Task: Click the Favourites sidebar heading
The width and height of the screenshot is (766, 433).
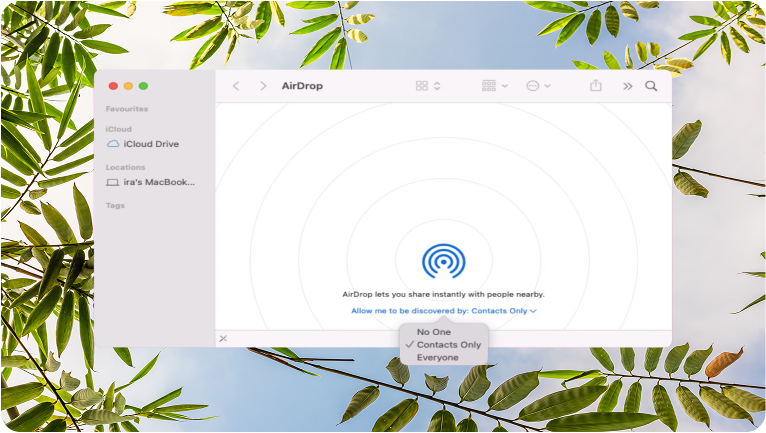Action: click(127, 109)
